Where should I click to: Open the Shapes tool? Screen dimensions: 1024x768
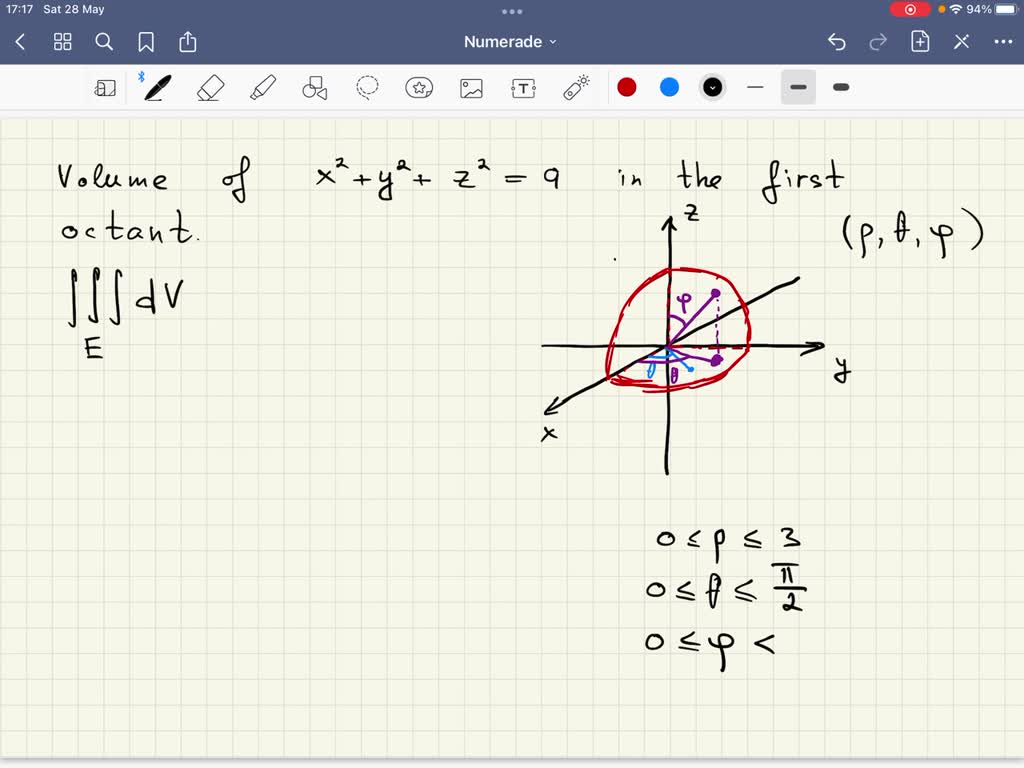[x=314, y=87]
